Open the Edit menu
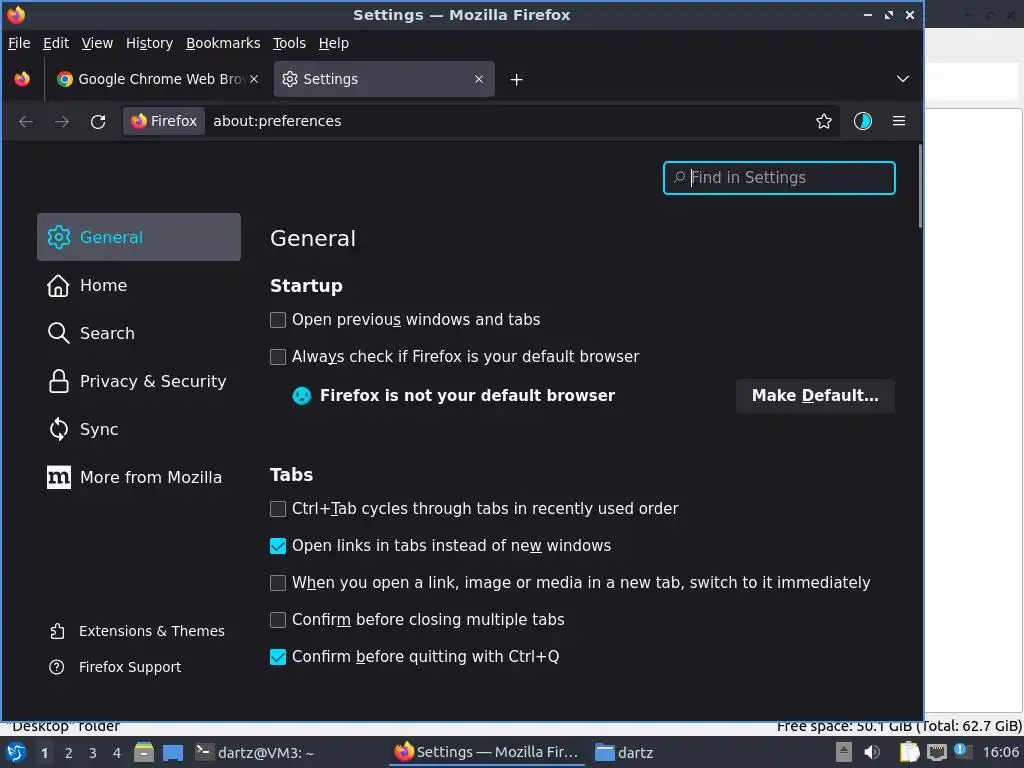Viewport: 1024px width, 768px height. click(x=56, y=43)
